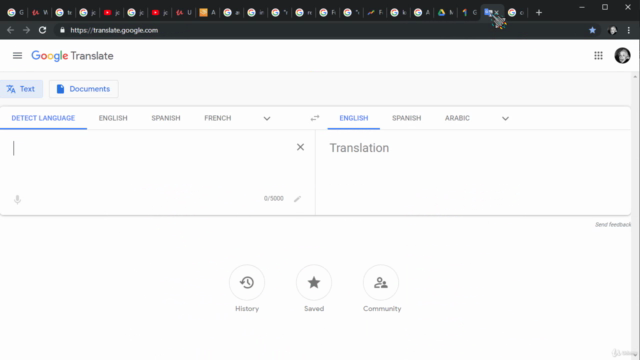Image resolution: width=640 pixels, height=360 pixels.
Task: Select Arabic as target language
Action: pos(457,118)
